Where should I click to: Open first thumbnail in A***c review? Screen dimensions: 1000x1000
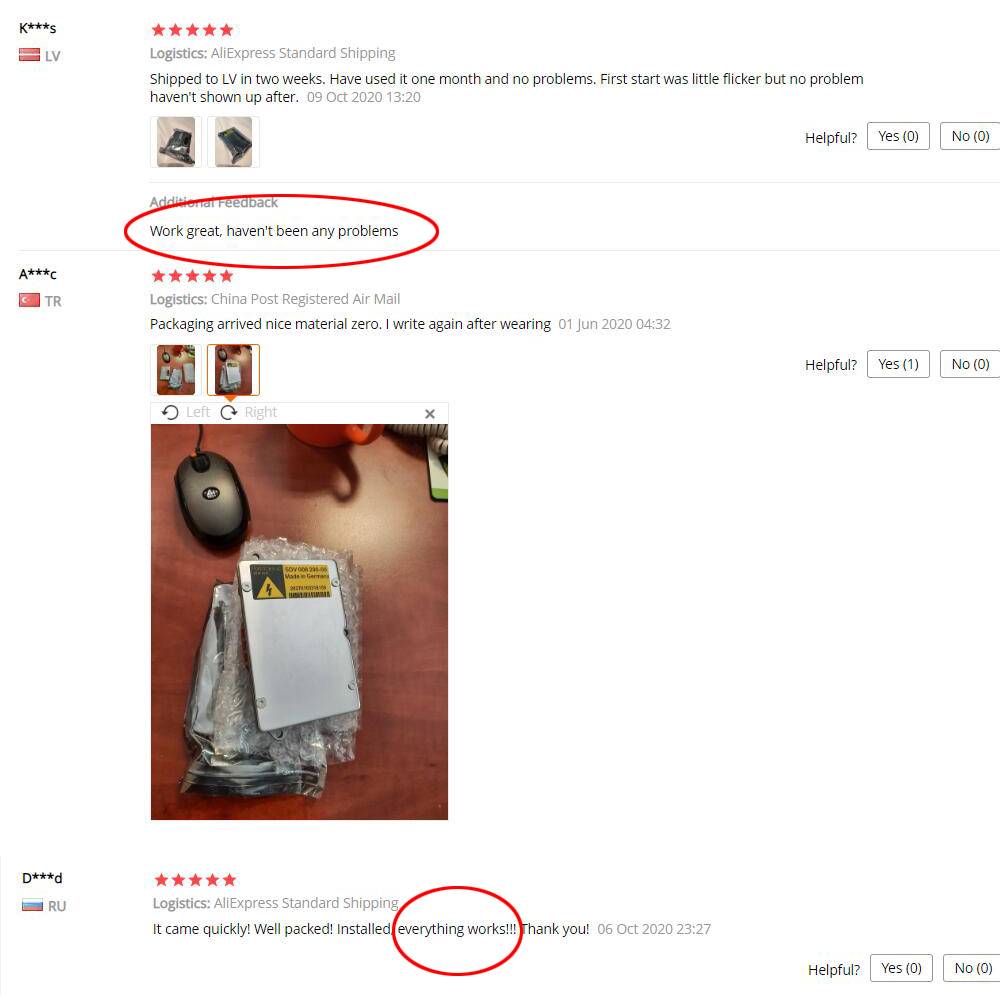click(175, 370)
